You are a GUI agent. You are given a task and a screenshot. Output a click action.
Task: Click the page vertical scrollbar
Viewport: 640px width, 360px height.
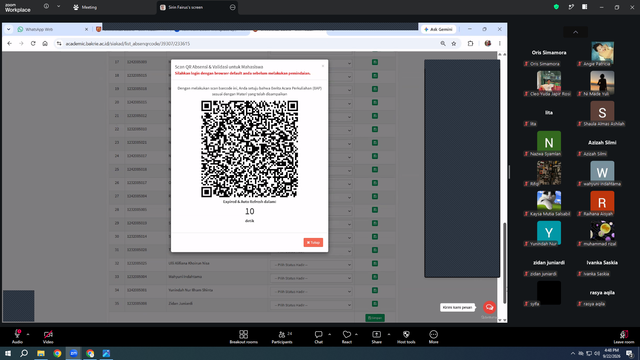(x=504, y=263)
